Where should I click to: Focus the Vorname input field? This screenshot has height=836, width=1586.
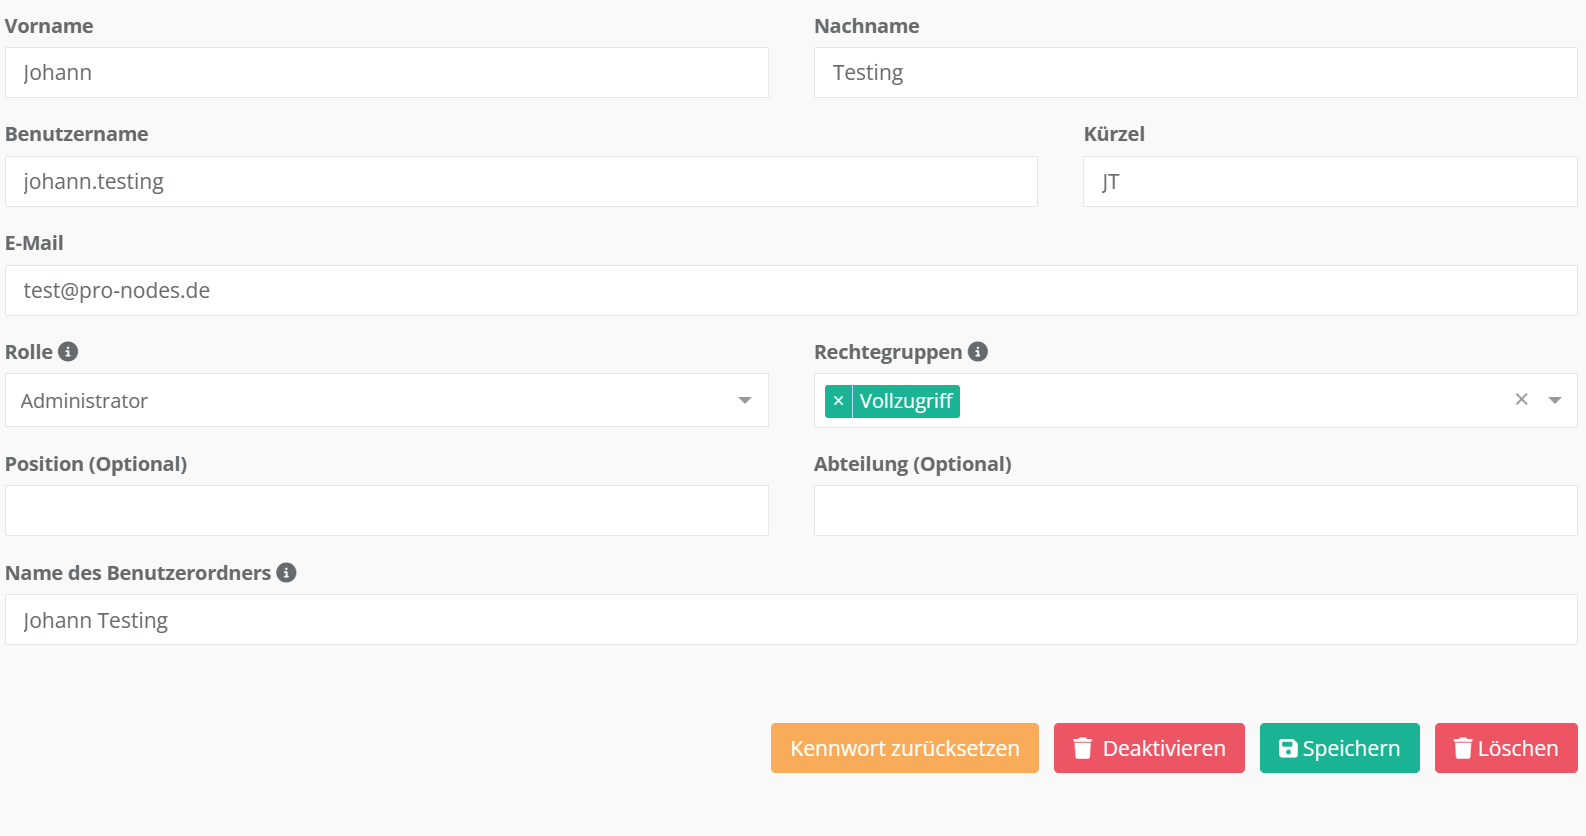pos(386,73)
